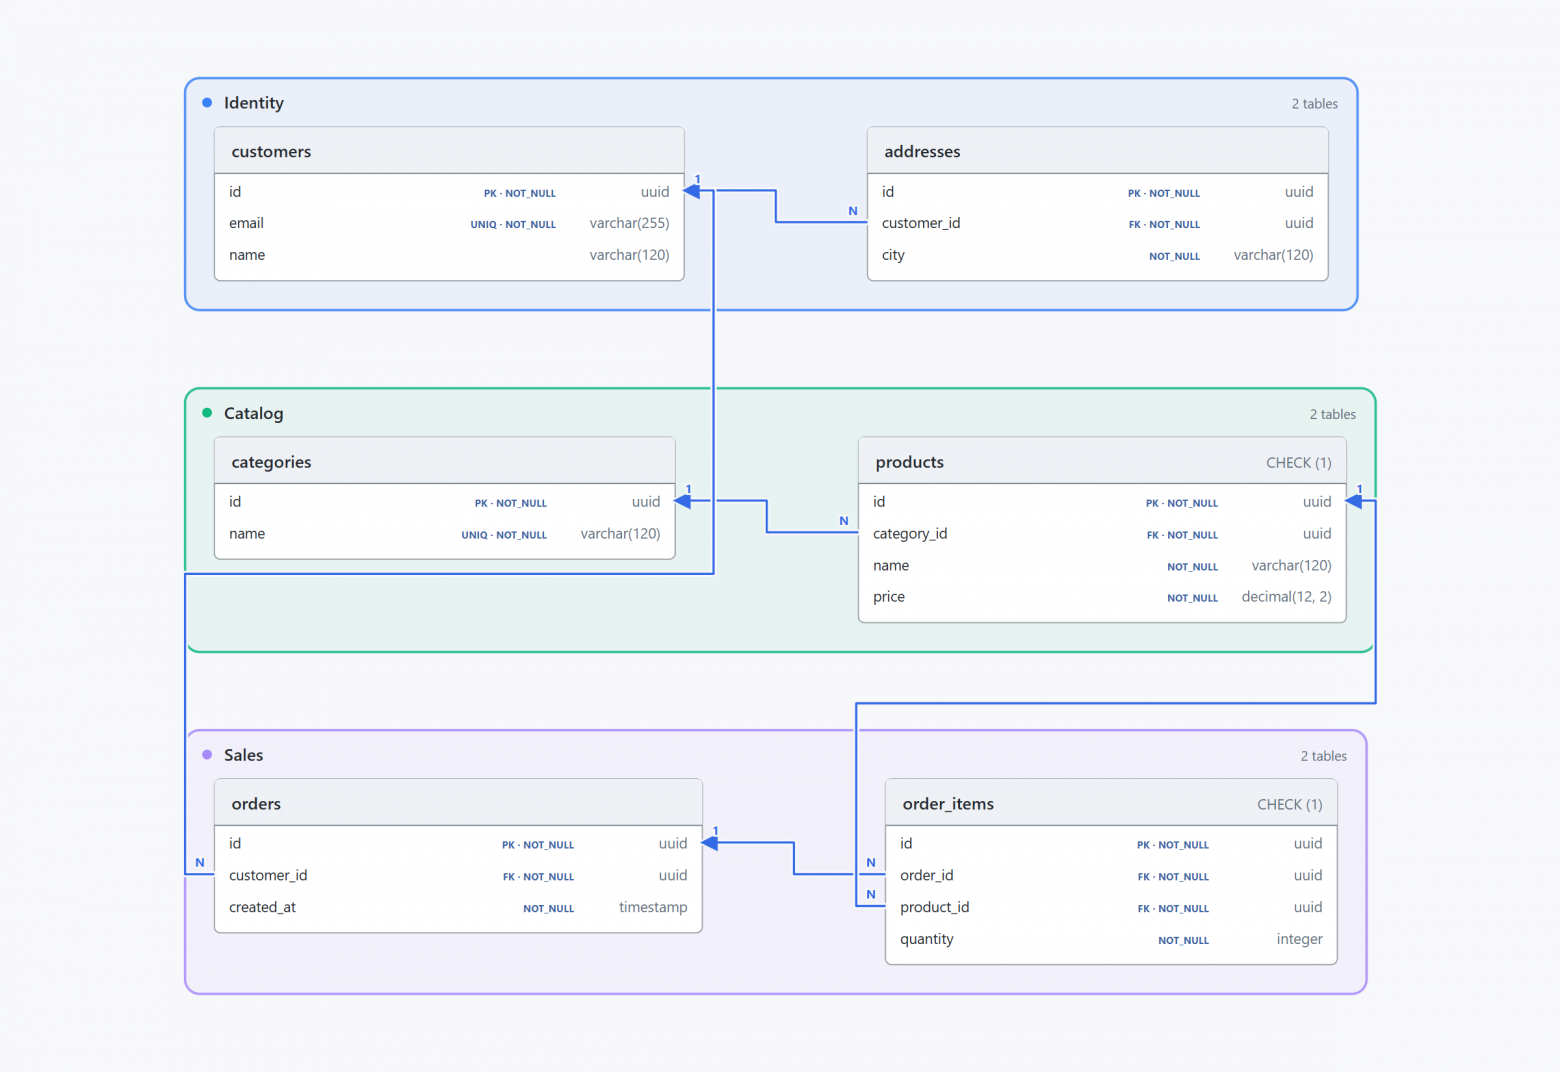Select the id field name in order_items
Image resolution: width=1560 pixels, height=1072 pixels.
tap(906, 844)
